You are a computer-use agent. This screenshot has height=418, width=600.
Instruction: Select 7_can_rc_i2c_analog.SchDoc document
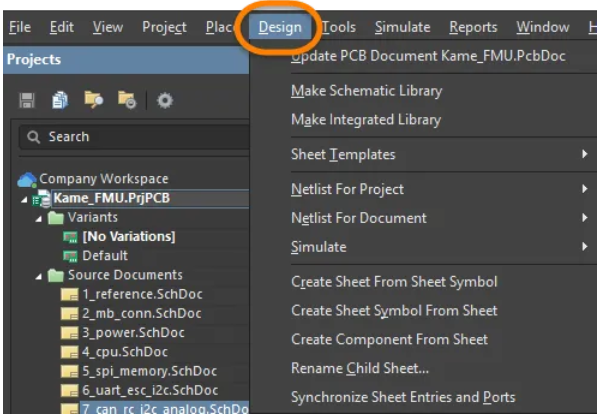click(165, 408)
